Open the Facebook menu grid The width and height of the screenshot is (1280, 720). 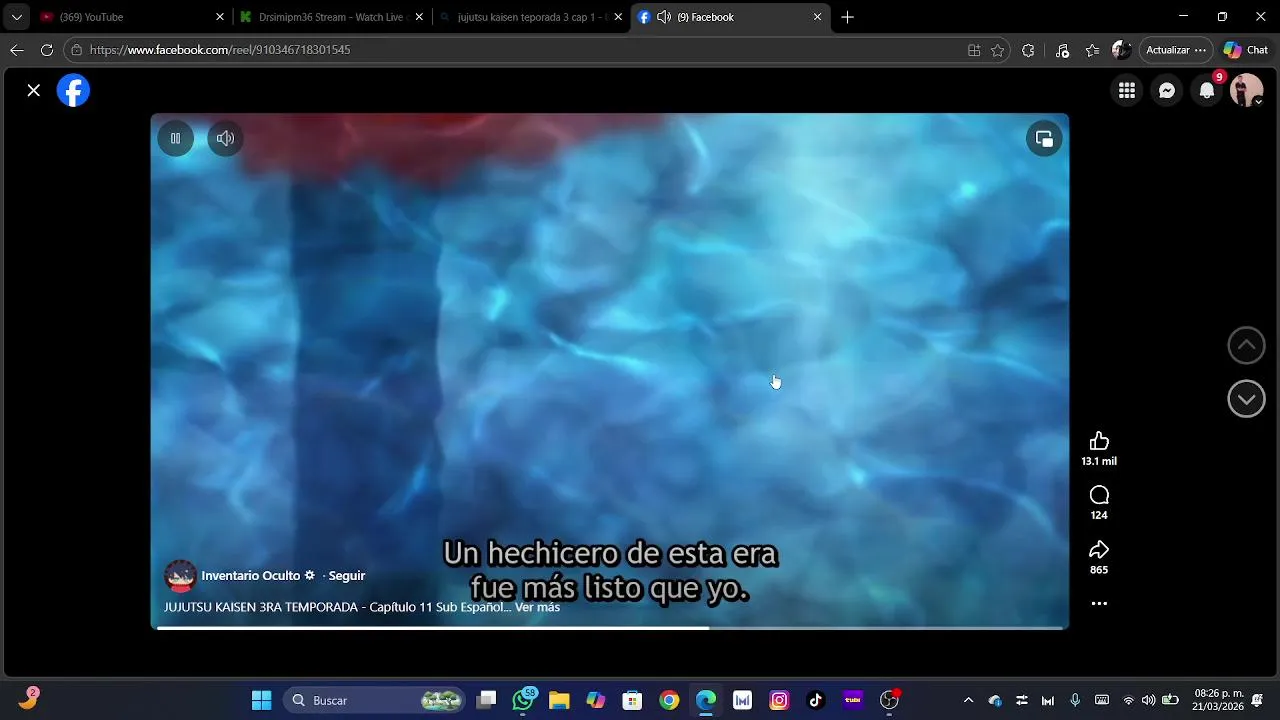coord(1127,90)
